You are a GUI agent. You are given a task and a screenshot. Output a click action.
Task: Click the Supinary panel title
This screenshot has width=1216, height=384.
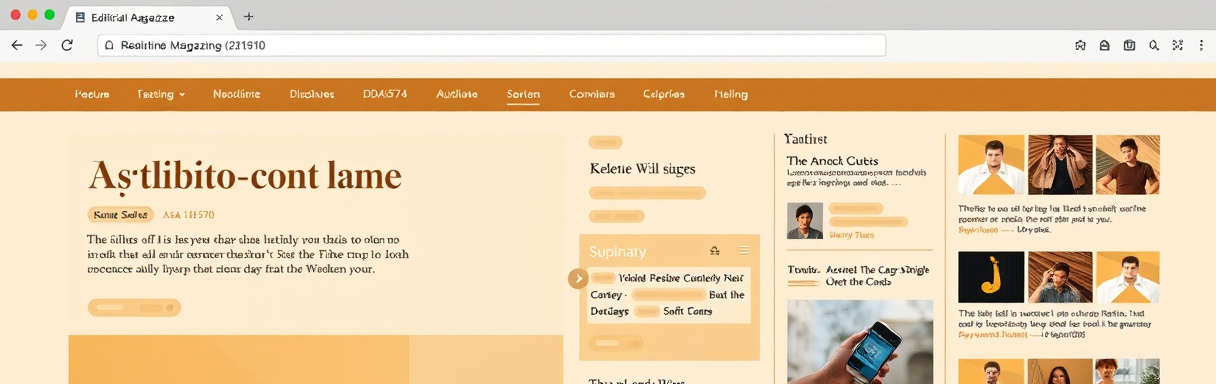click(x=617, y=252)
